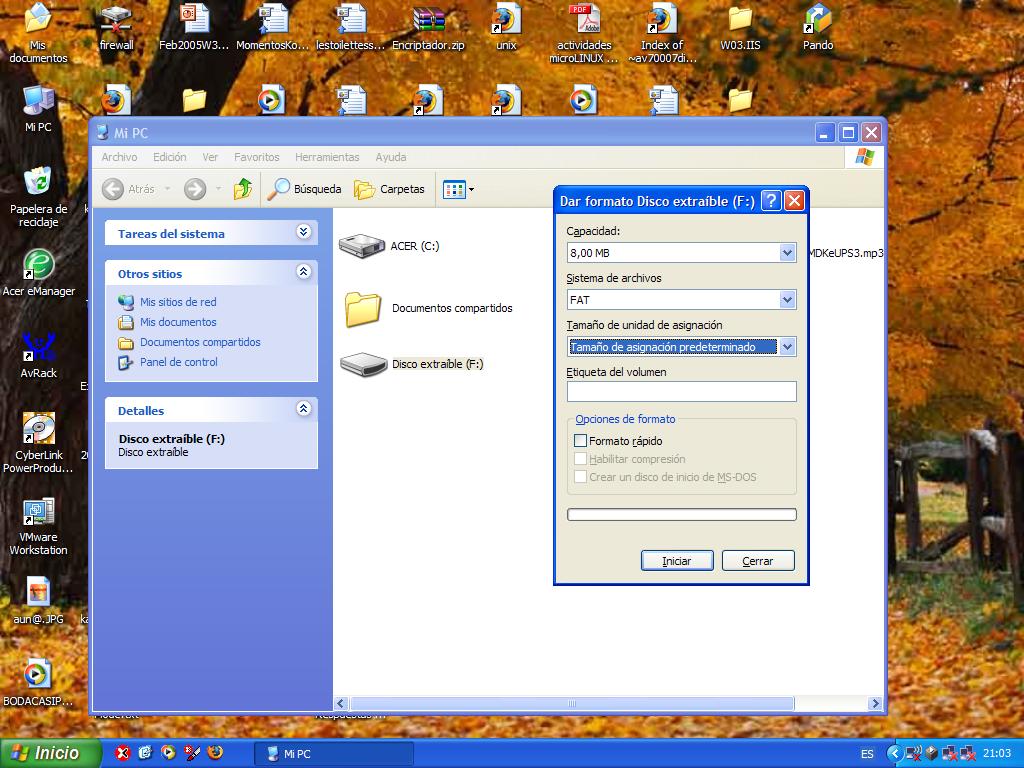Click Crear un disco de inicio MS-DOS checkbox
Image resolution: width=1024 pixels, height=768 pixels.
580,477
